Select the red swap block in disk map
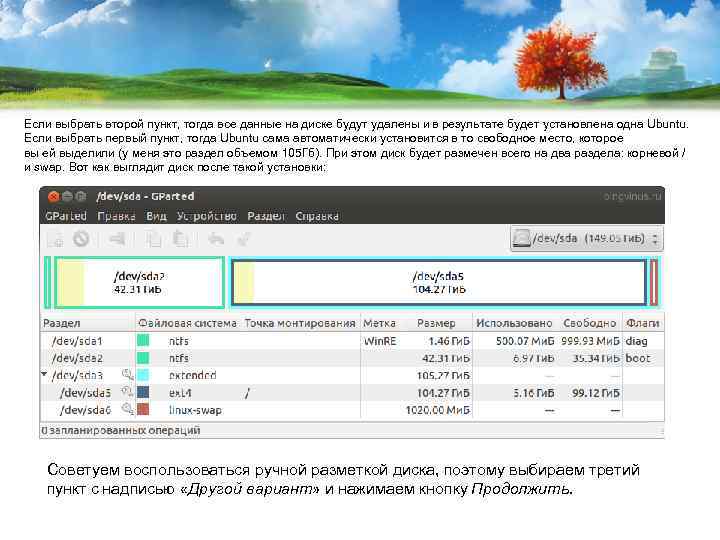 (x=654, y=282)
